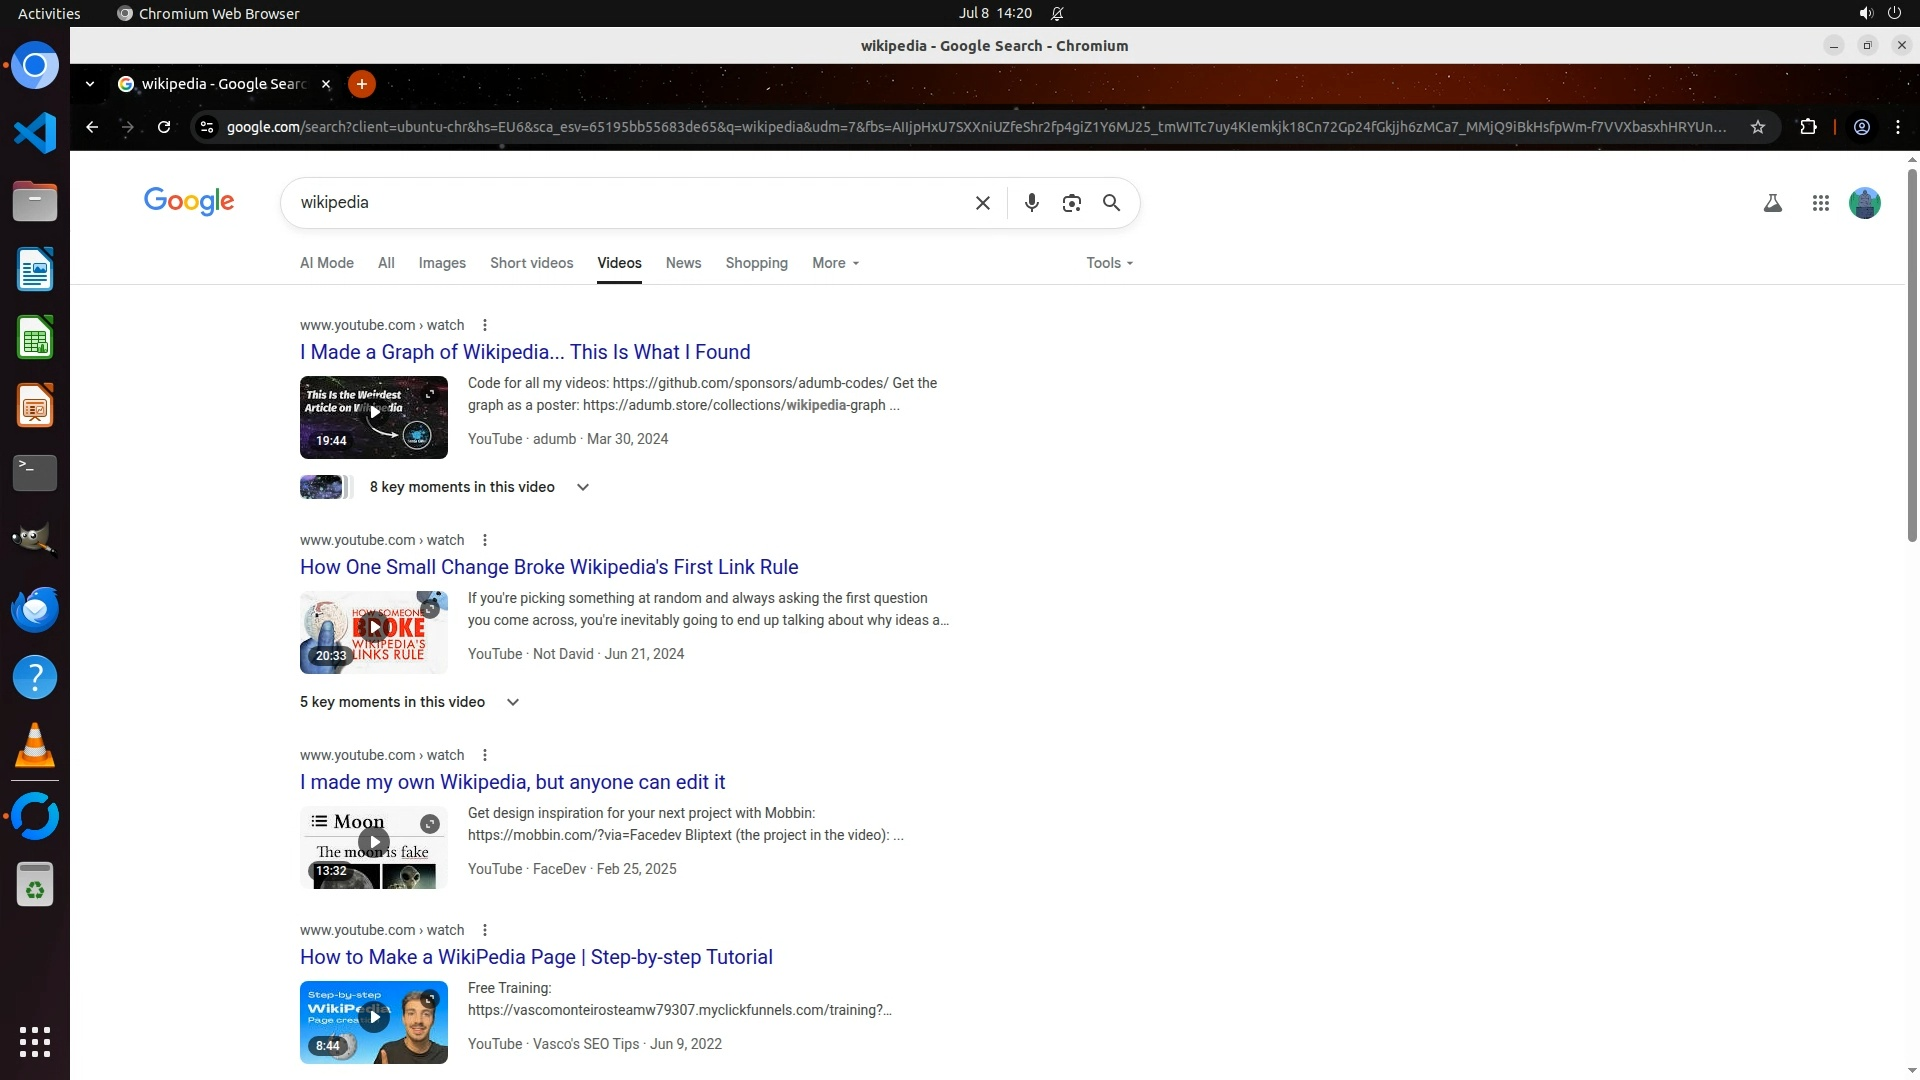Viewport: 1920px width, 1080px height.
Task: Open 'I made my own Wikipedia' link
Action: 512,782
